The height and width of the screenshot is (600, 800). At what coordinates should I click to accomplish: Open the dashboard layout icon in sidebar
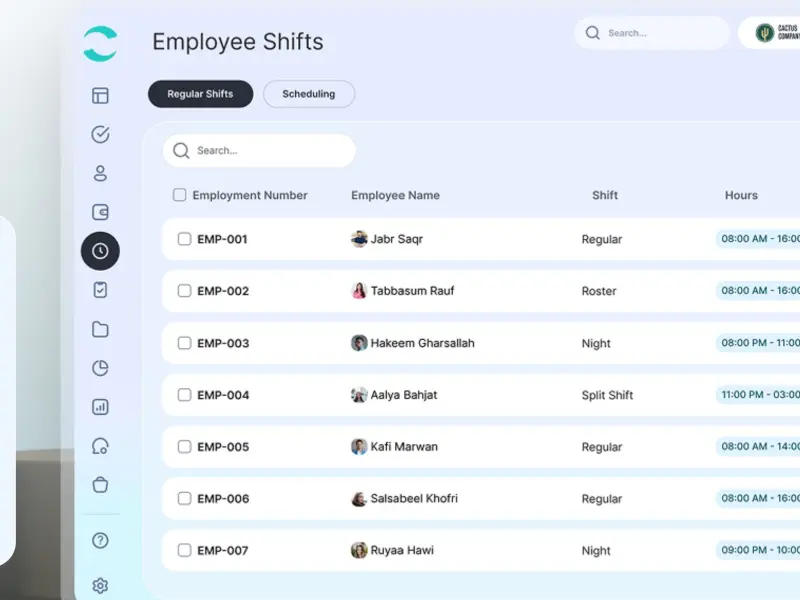[100, 95]
